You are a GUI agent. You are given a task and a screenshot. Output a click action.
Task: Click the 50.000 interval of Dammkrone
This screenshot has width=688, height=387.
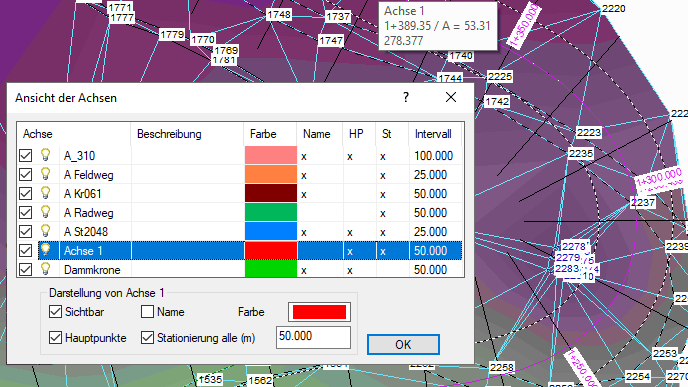click(x=430, y=269)
